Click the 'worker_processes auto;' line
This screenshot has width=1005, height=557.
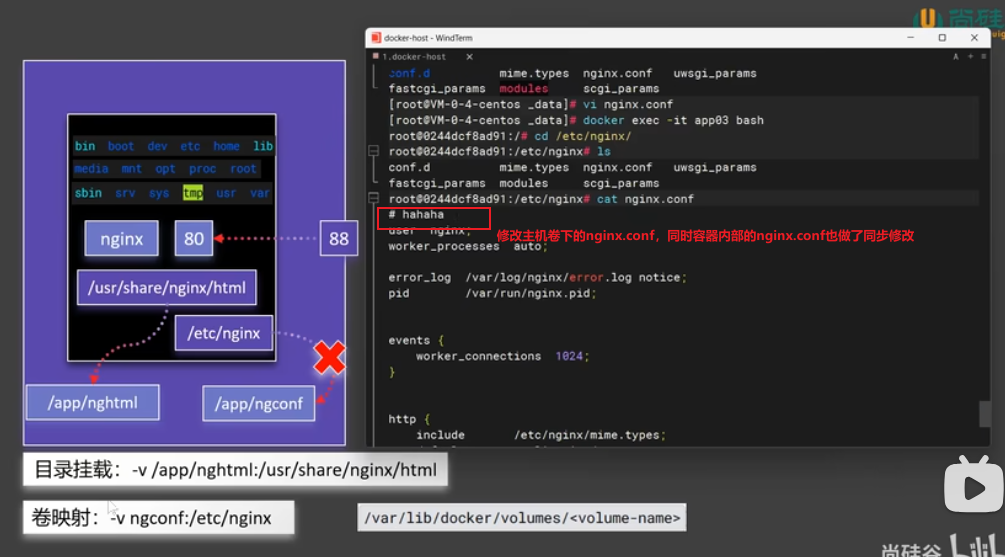[x=468, y=246]
